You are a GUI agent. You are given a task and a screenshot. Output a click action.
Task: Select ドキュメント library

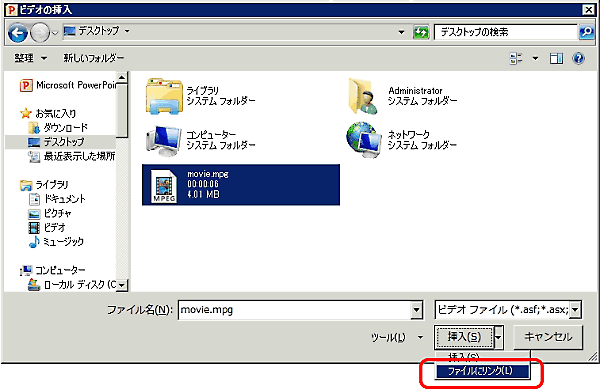[57, 199]
